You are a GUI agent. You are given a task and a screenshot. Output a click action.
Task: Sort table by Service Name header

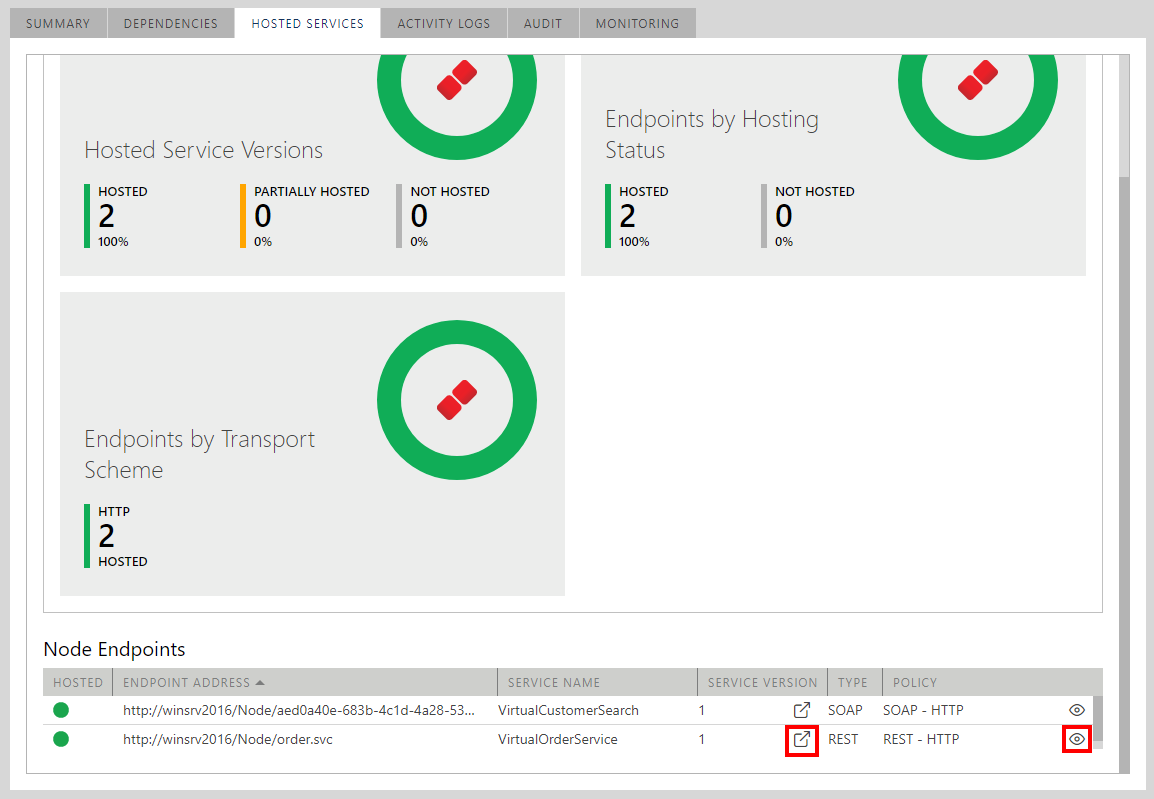coord(553,683)
